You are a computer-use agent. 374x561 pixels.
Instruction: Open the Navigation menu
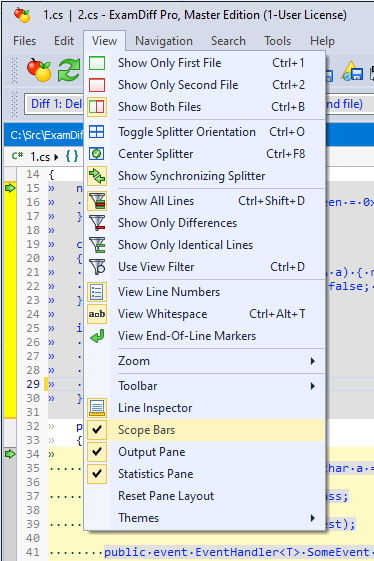(164, 41)
